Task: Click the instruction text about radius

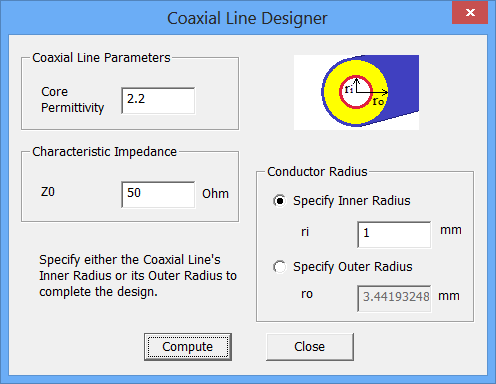Action: tap(138, 276)
